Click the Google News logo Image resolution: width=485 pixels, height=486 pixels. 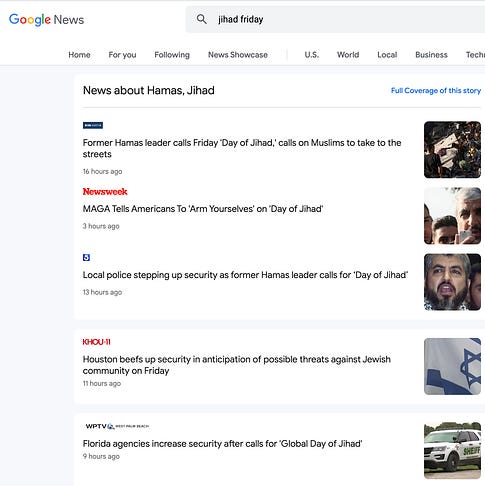point(46,20)
